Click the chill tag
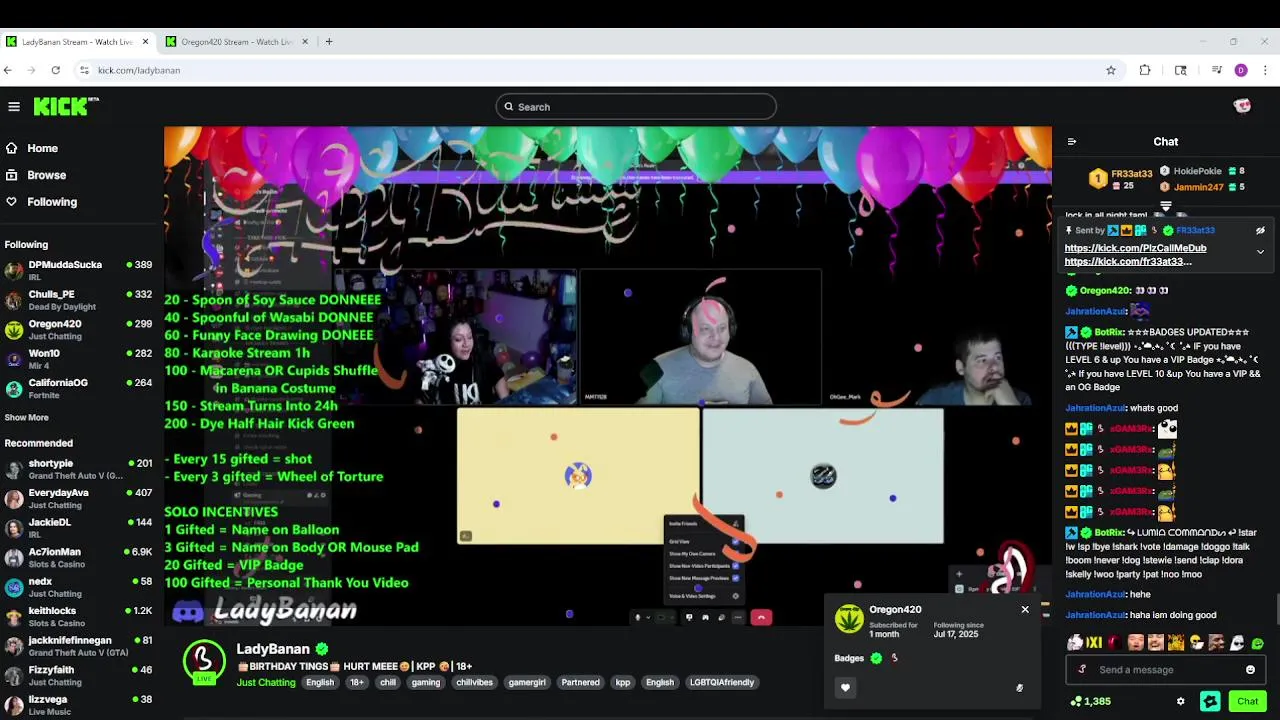The height and width of the screenshot is (720, 1280). (388, 683)
